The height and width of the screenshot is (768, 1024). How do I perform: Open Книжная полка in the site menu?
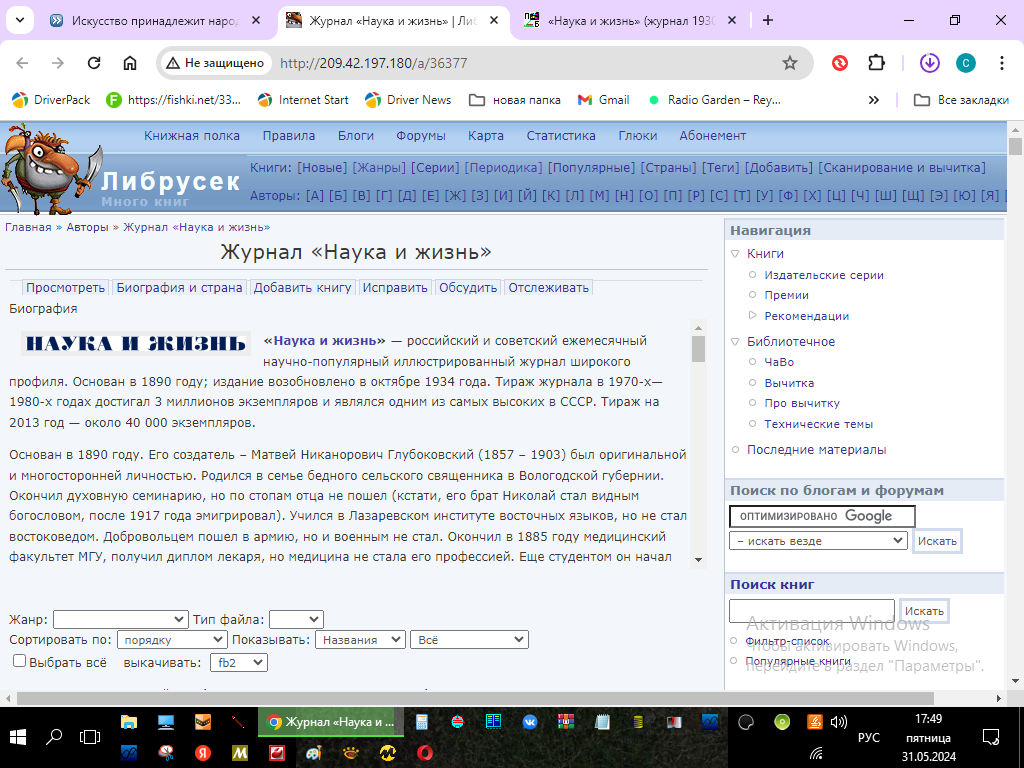click(192, 136)
